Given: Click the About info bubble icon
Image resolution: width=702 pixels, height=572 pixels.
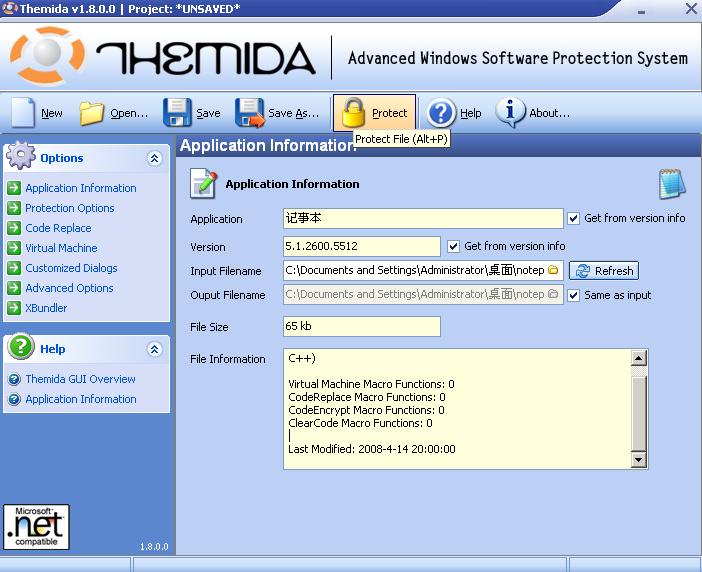Looking at the screenshot, I should [510, 112].
